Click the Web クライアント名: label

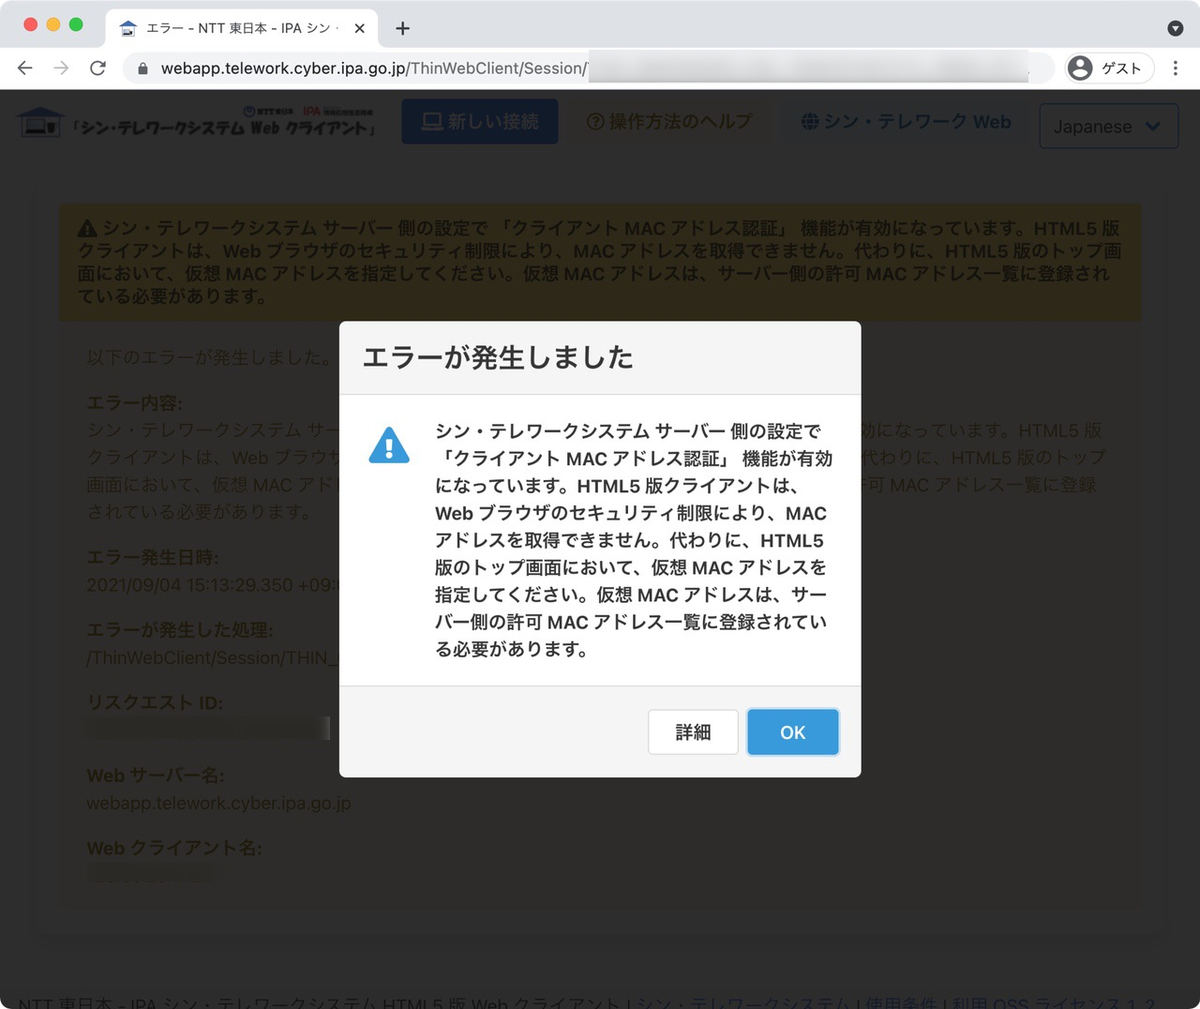175,848
